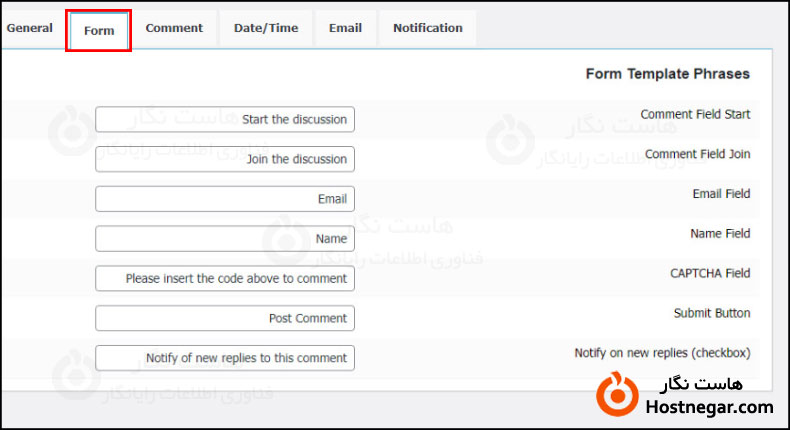
Task: Go to the Date/Time tab
Action: (266, 28)
